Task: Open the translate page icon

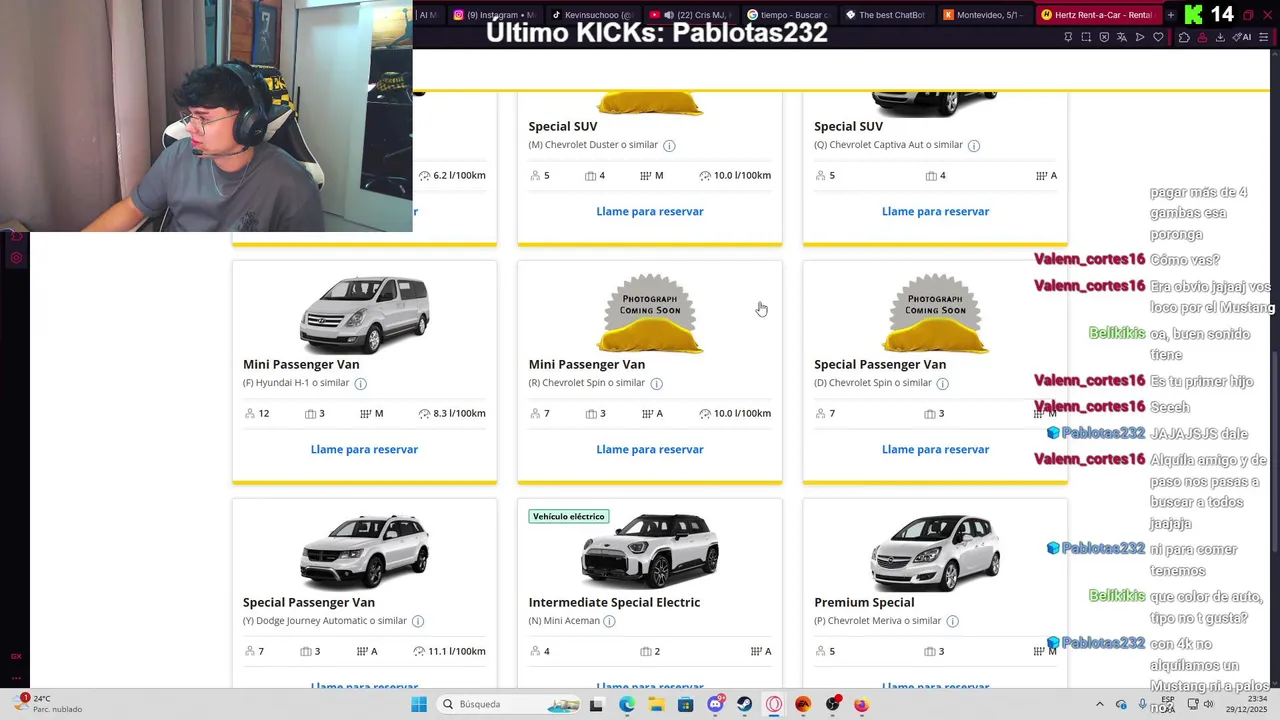Action: 1122,37
